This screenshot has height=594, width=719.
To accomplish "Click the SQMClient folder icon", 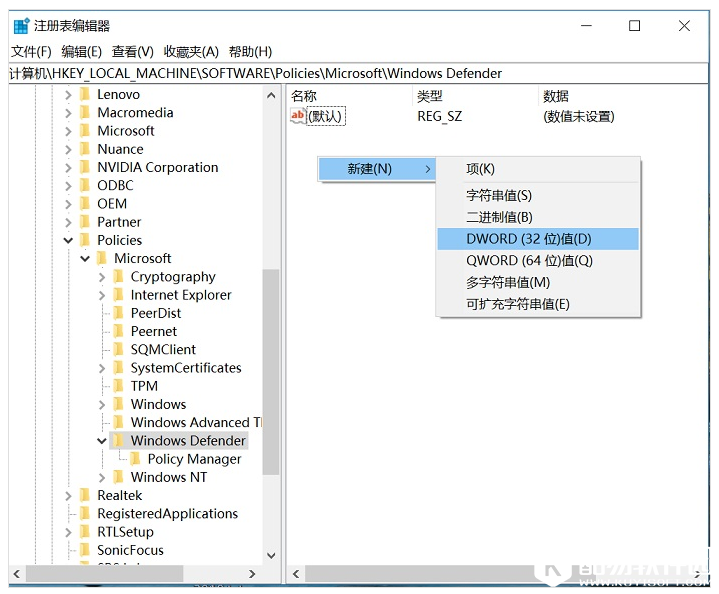I will pyautogui.click(x=118, y=350).
